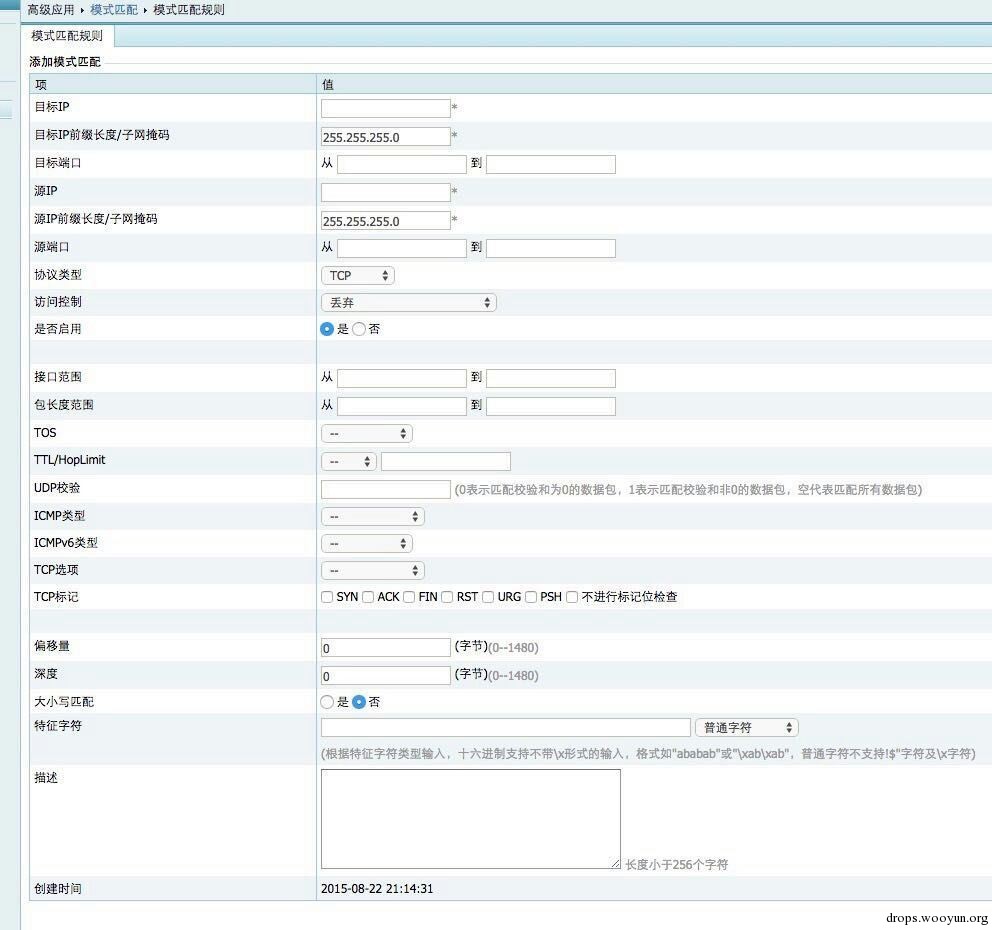Check the ACK flag checkbox
This screenshot has height=930, width=992.
click(368, 597)
